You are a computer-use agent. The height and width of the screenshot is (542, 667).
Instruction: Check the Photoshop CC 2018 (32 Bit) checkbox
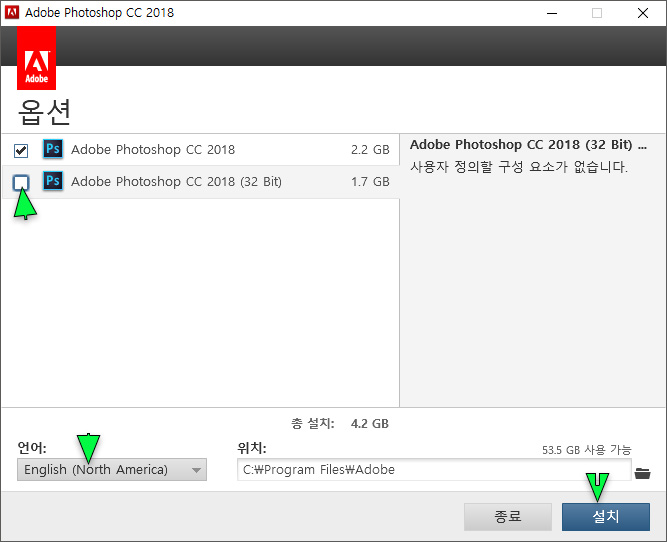click(x=21, y=183)
